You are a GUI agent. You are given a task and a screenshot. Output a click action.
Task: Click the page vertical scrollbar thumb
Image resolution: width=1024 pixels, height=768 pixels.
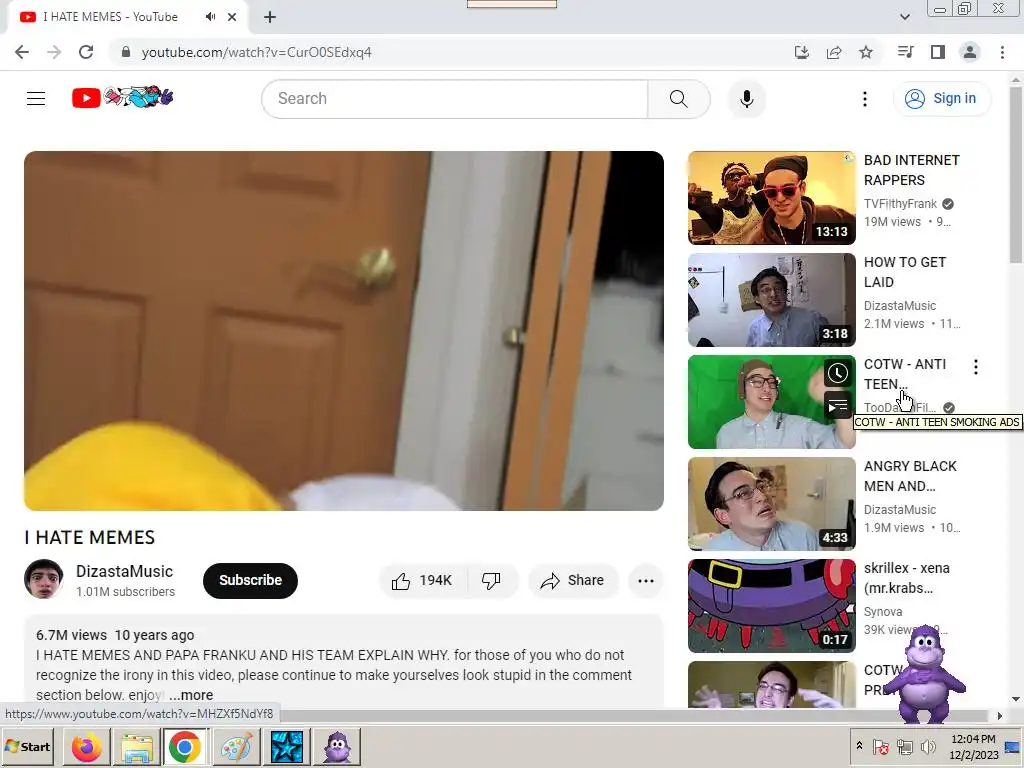point(1016,174)
